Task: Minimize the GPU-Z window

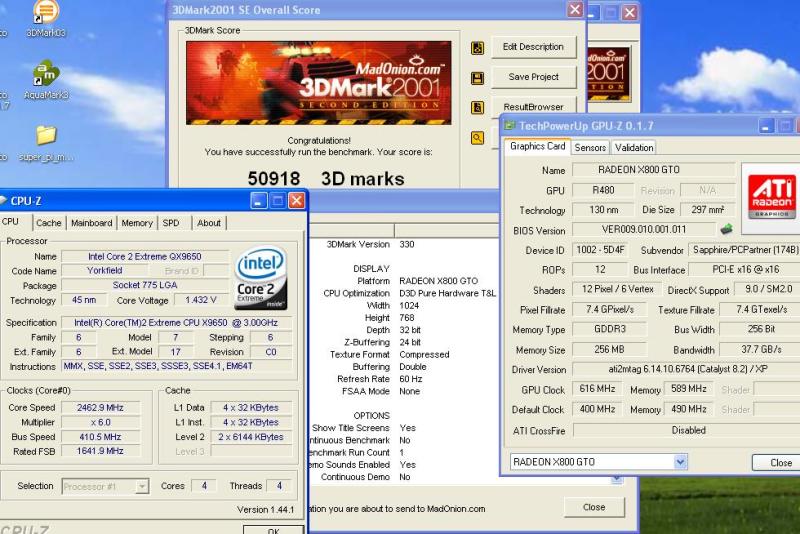Action: click(765, 126)
